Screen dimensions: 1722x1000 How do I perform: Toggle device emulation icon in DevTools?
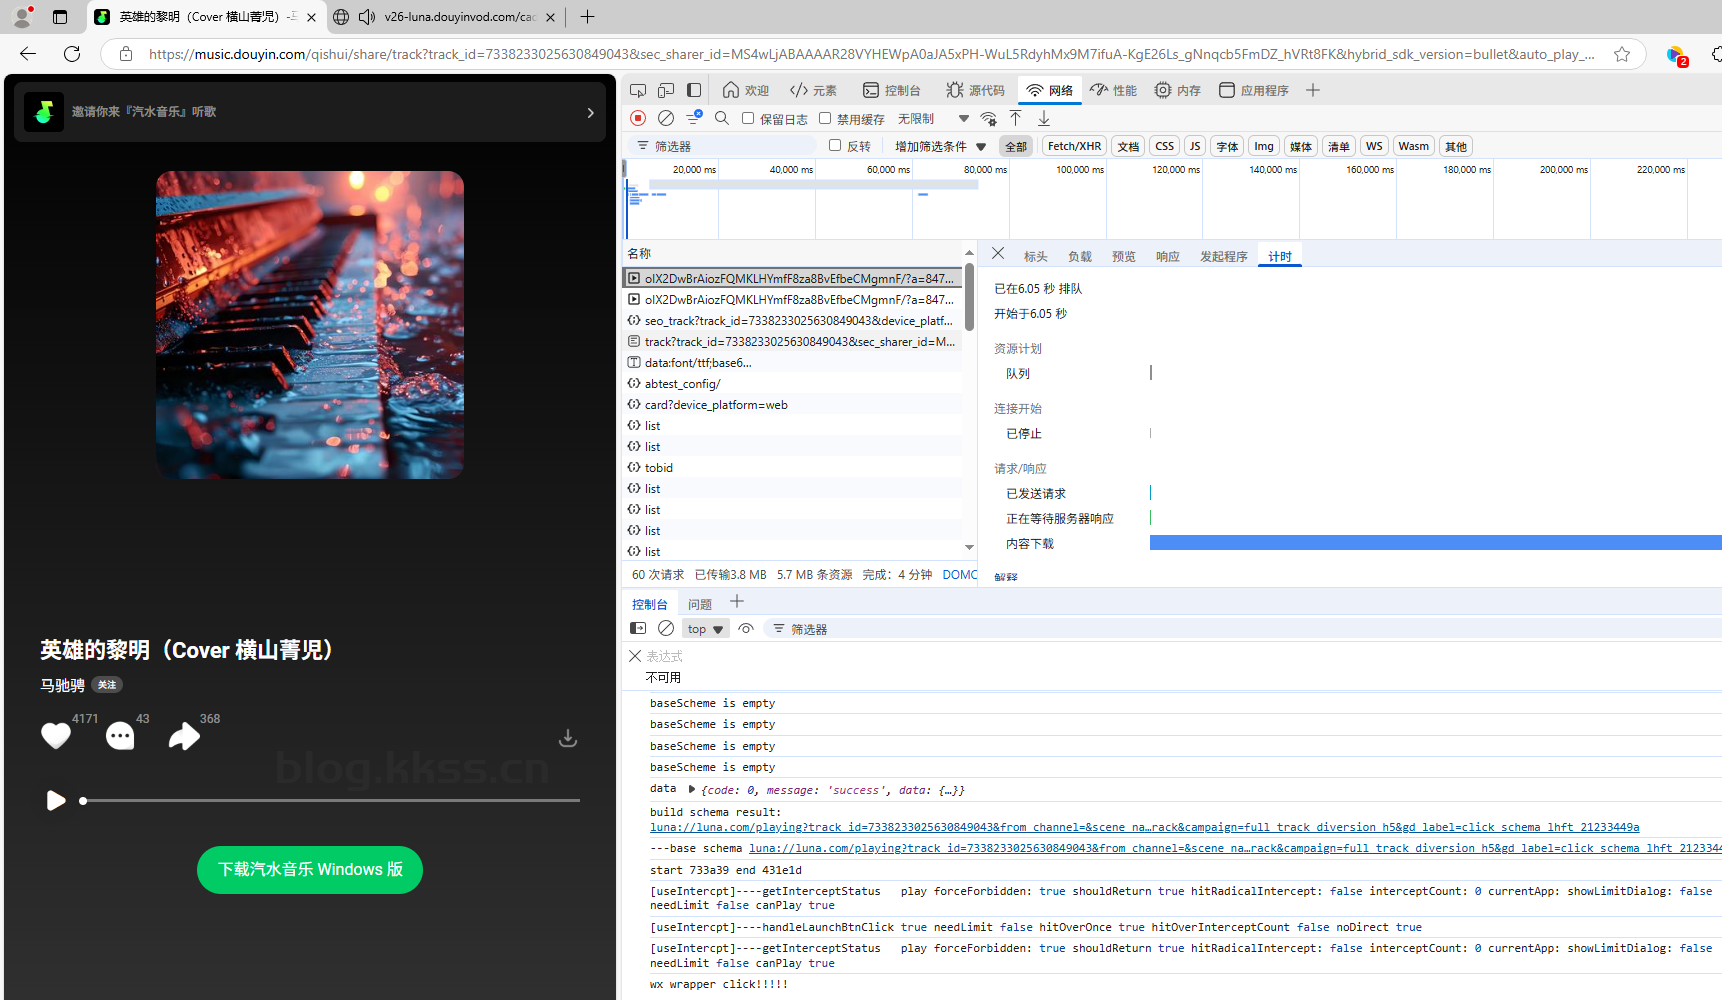point(666,90)
